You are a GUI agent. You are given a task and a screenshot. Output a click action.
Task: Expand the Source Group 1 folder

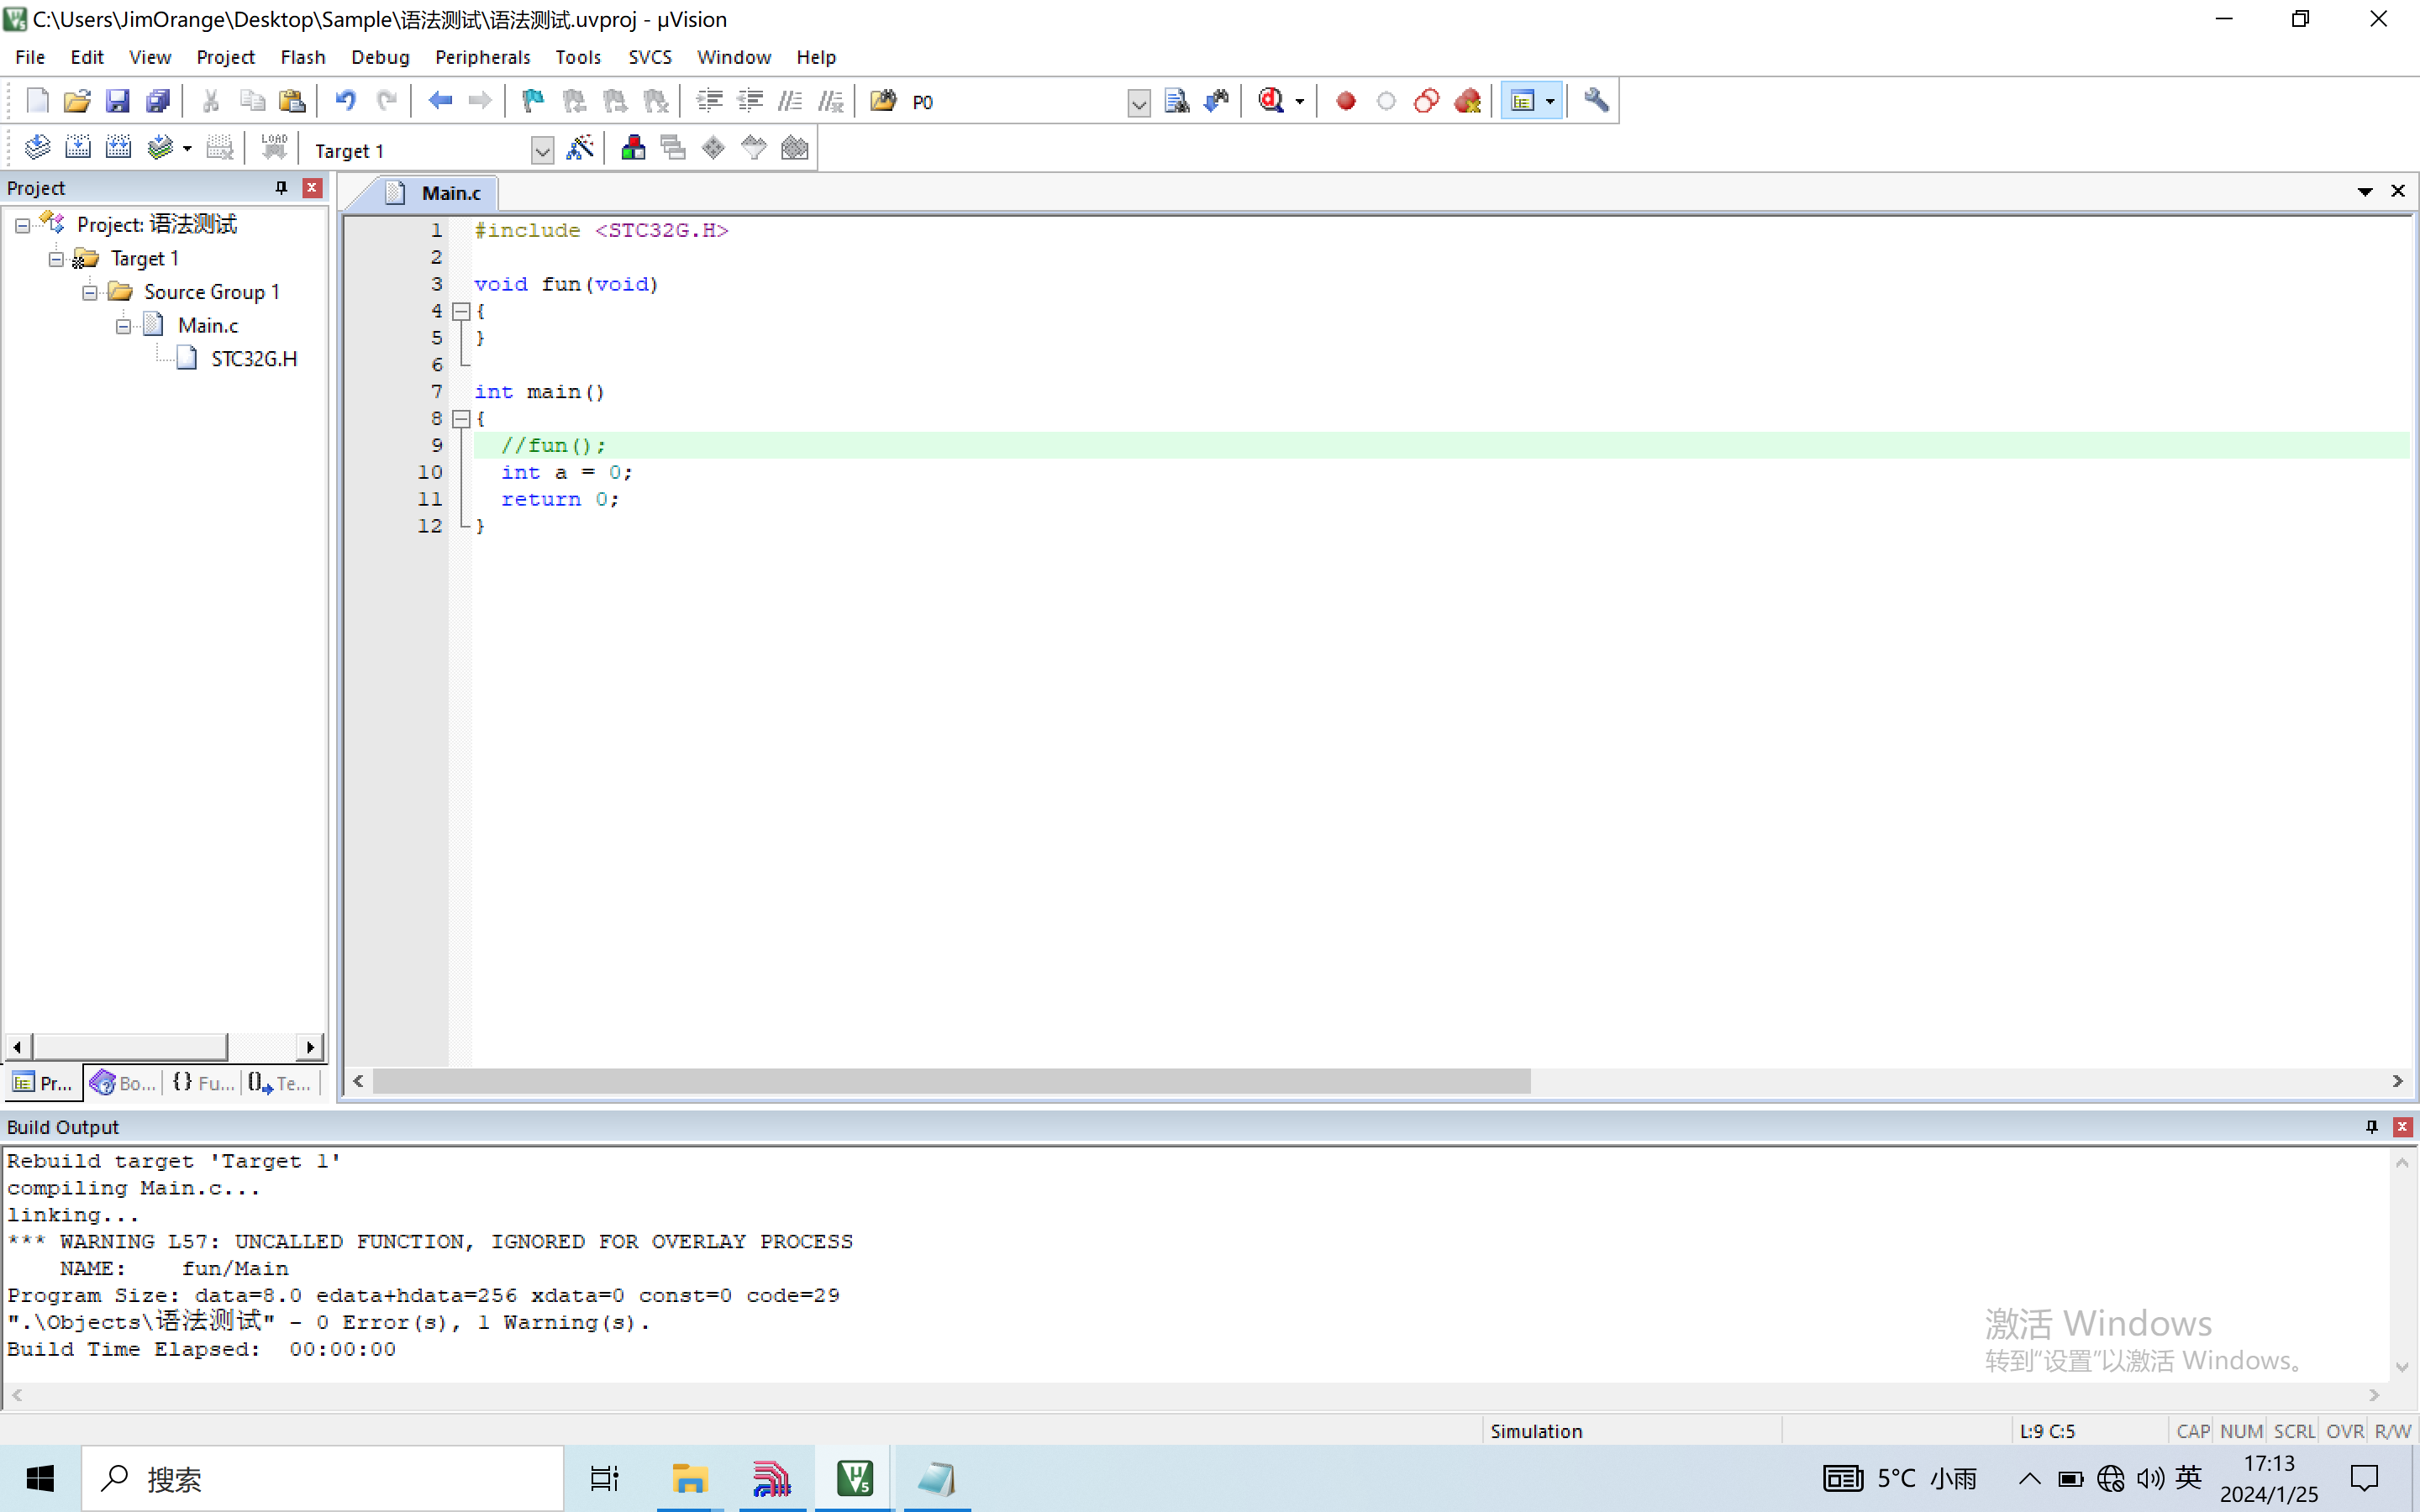[x=91, y=291]
